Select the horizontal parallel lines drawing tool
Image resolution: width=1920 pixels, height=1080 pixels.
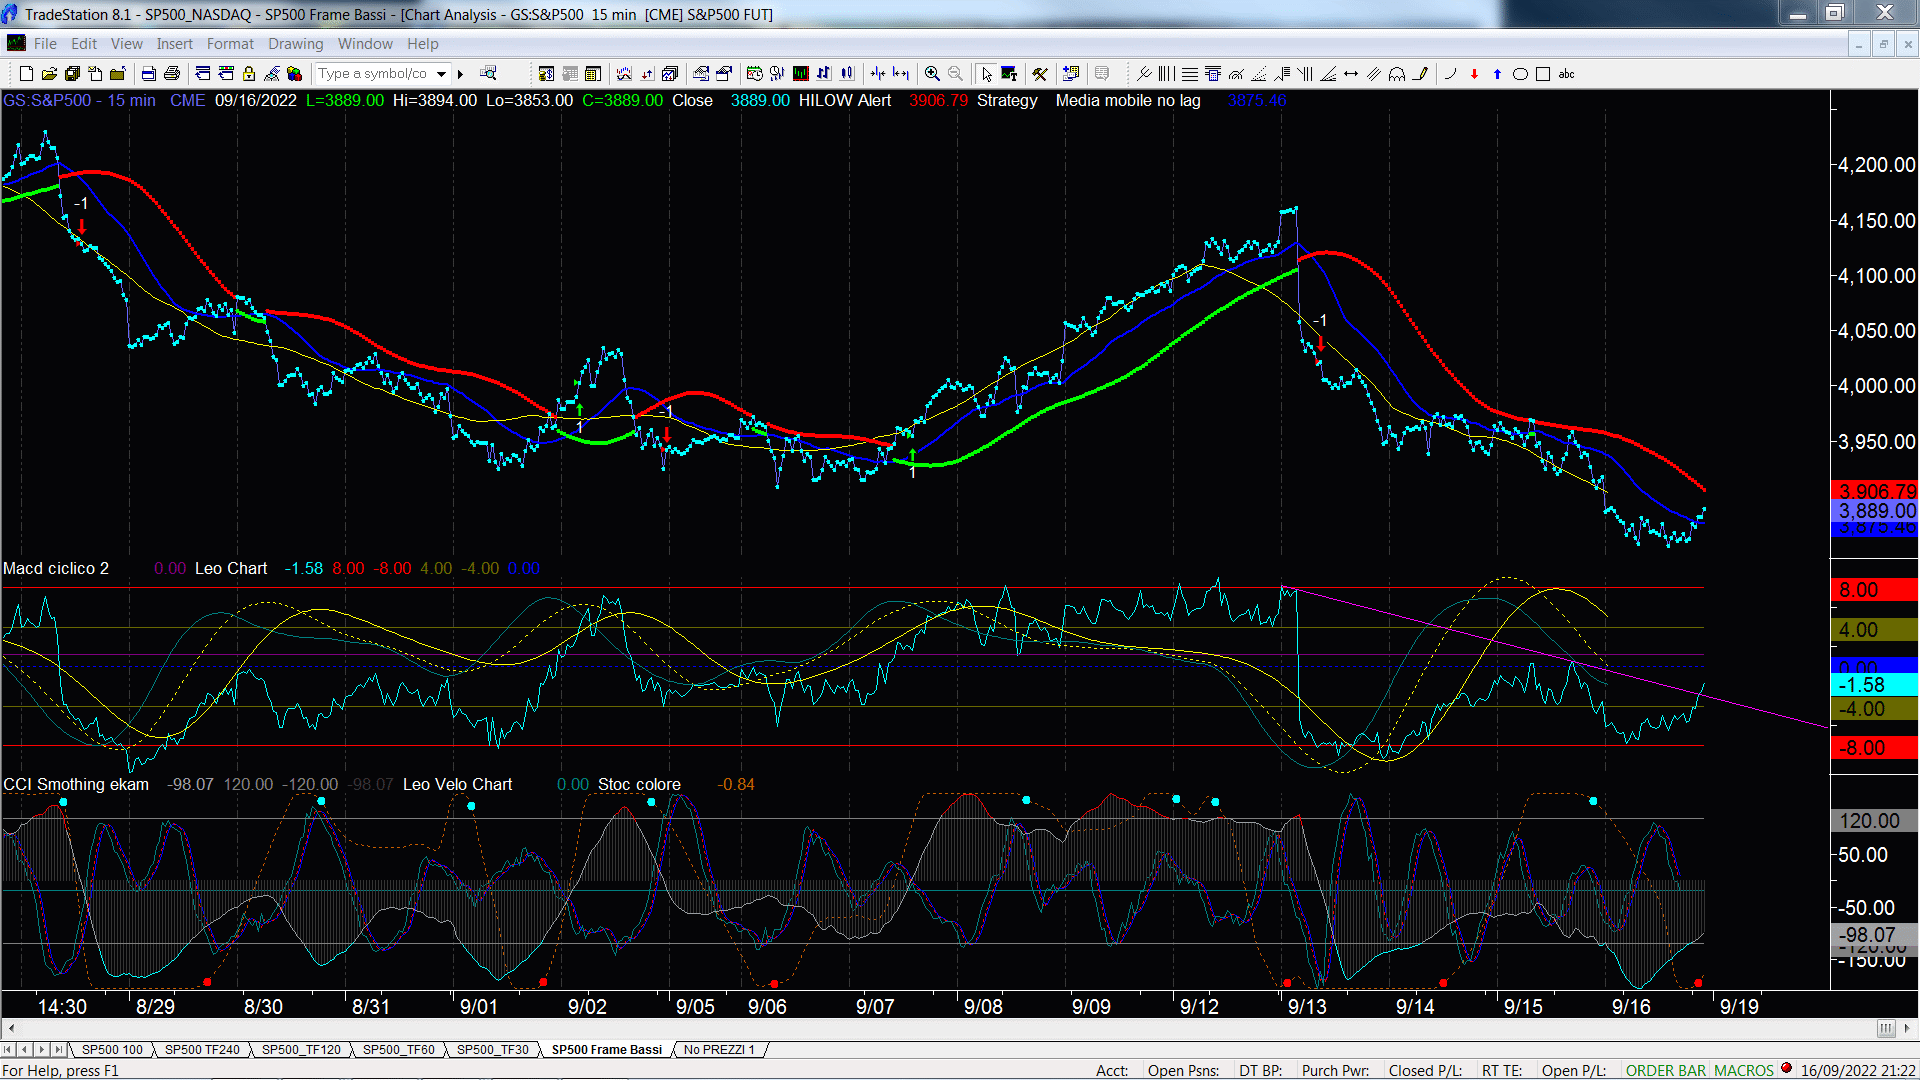(x=1190, y=74)
